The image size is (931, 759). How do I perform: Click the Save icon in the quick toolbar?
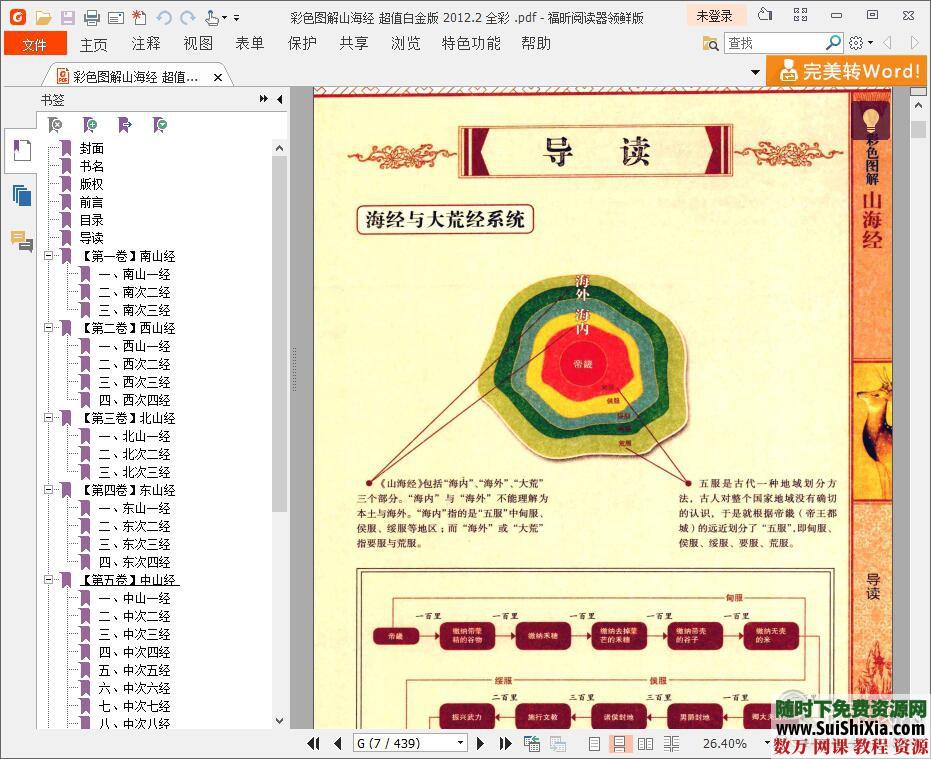pyautogui.click(x=68, y=18)
